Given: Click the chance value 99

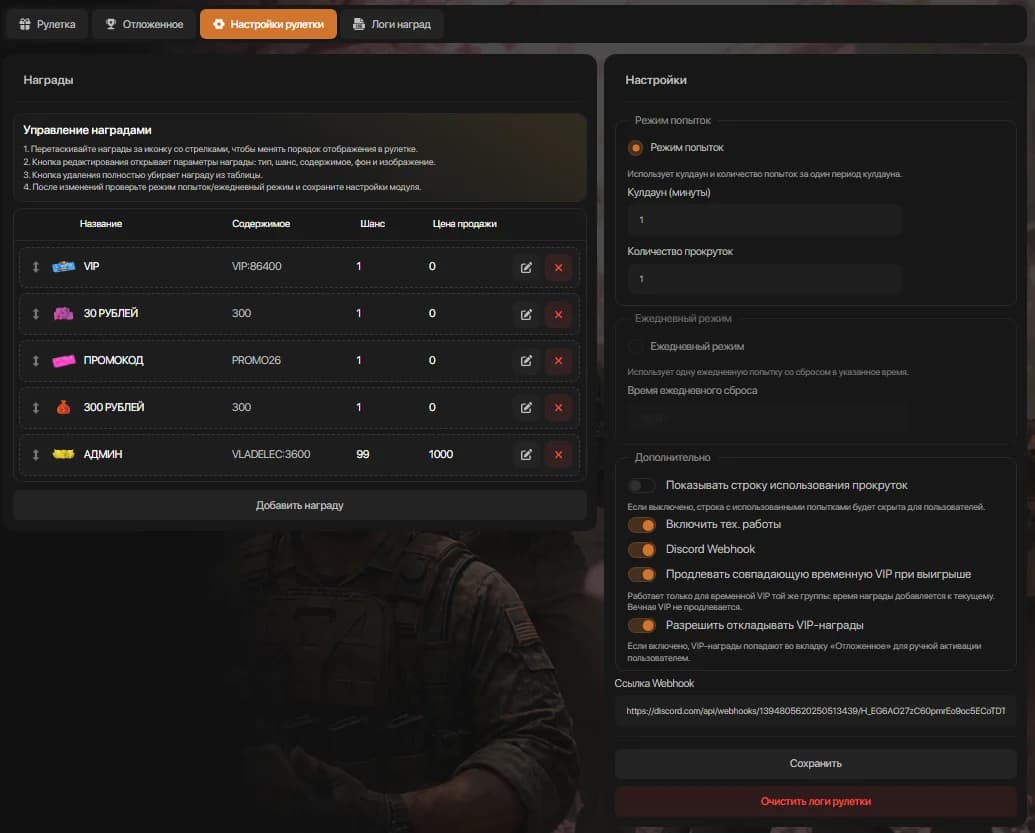Looking at the screenshot, I should [362, 454].
